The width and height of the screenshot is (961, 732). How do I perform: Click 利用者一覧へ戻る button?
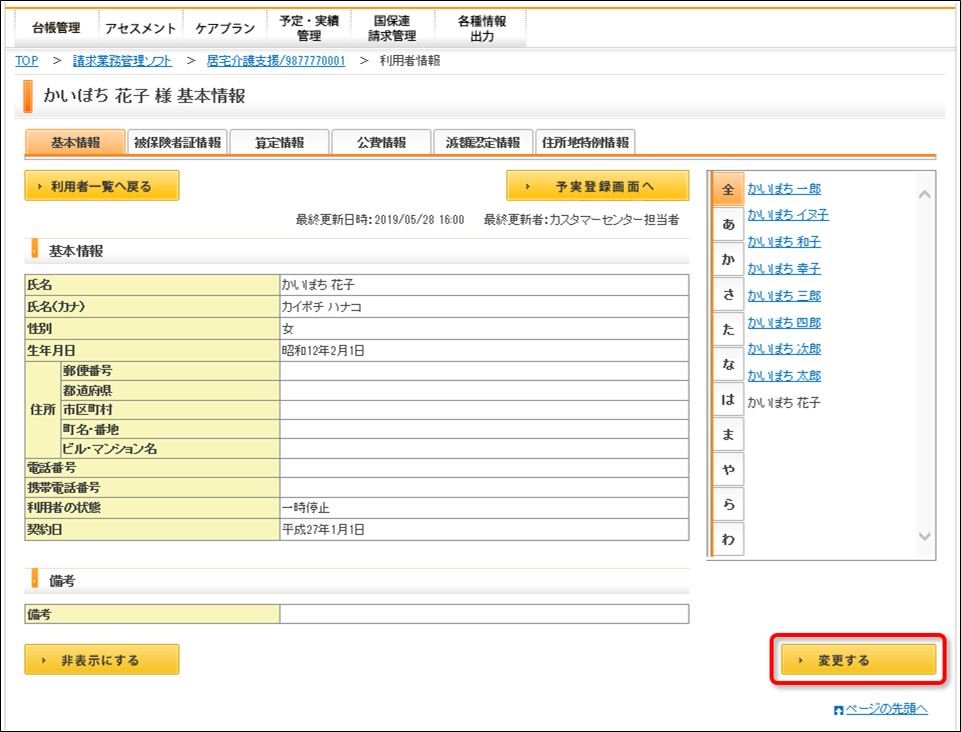tap(102, 186)
